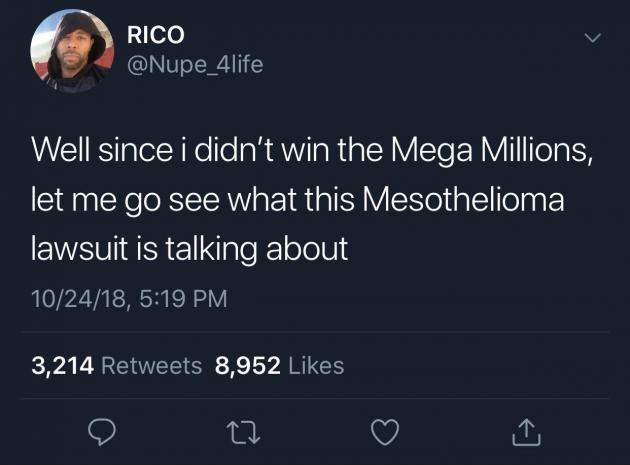The image size is (630, 465).
Task: Click the 3,214 retweet count number
Action: tap(62, 366)
